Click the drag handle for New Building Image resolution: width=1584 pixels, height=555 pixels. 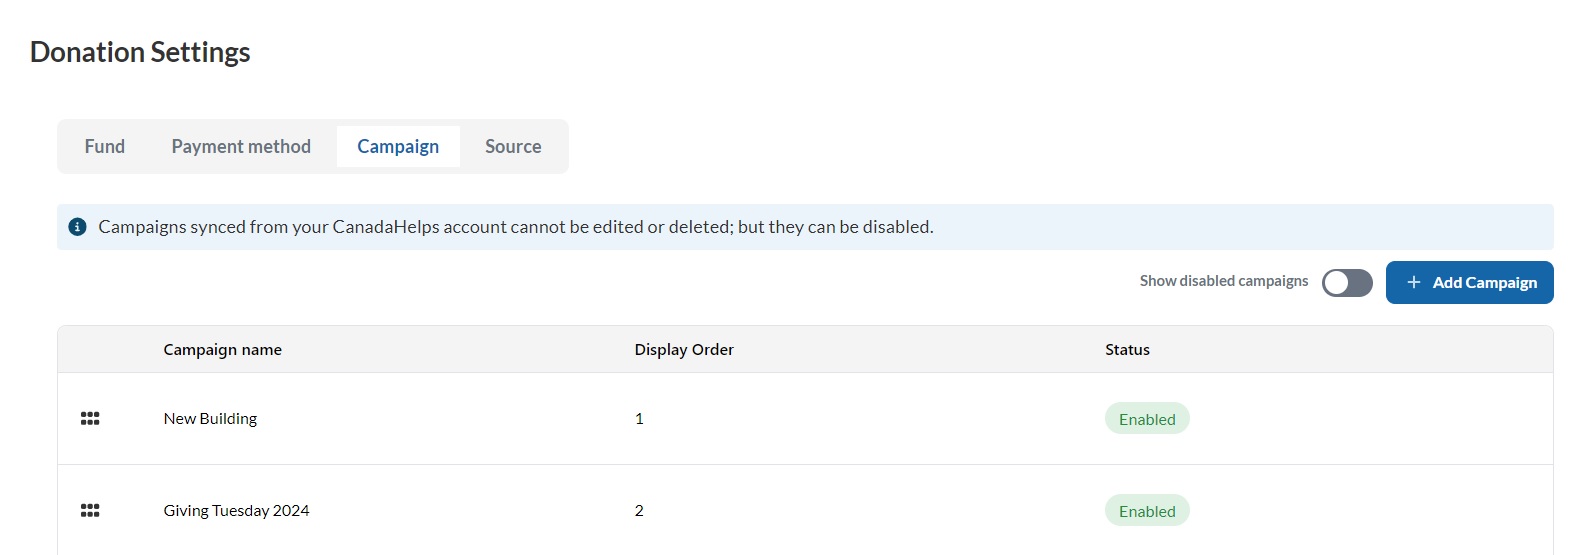point(90,419)
